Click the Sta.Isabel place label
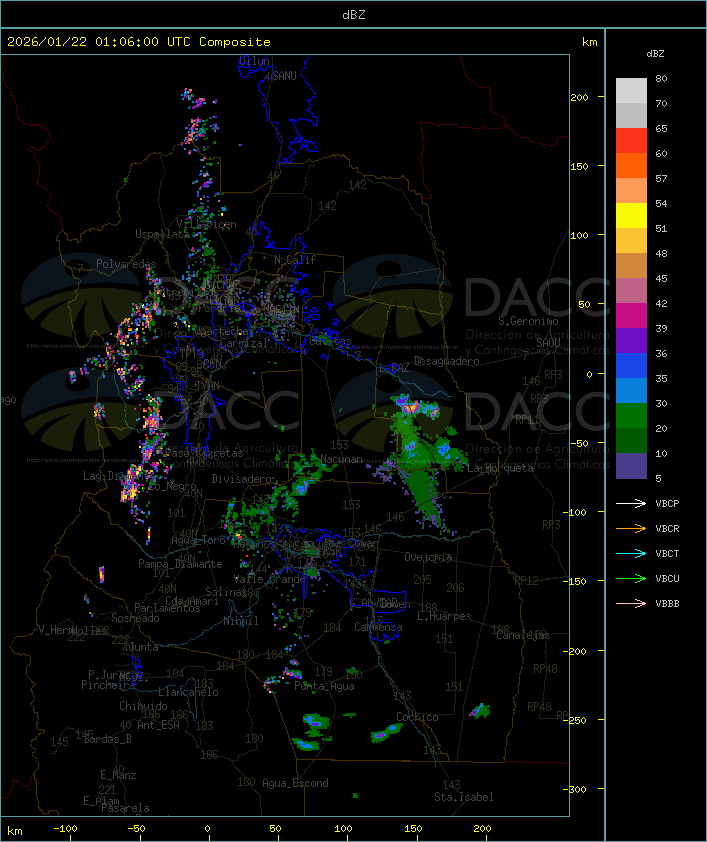707x842 pixels. point(464,797)
